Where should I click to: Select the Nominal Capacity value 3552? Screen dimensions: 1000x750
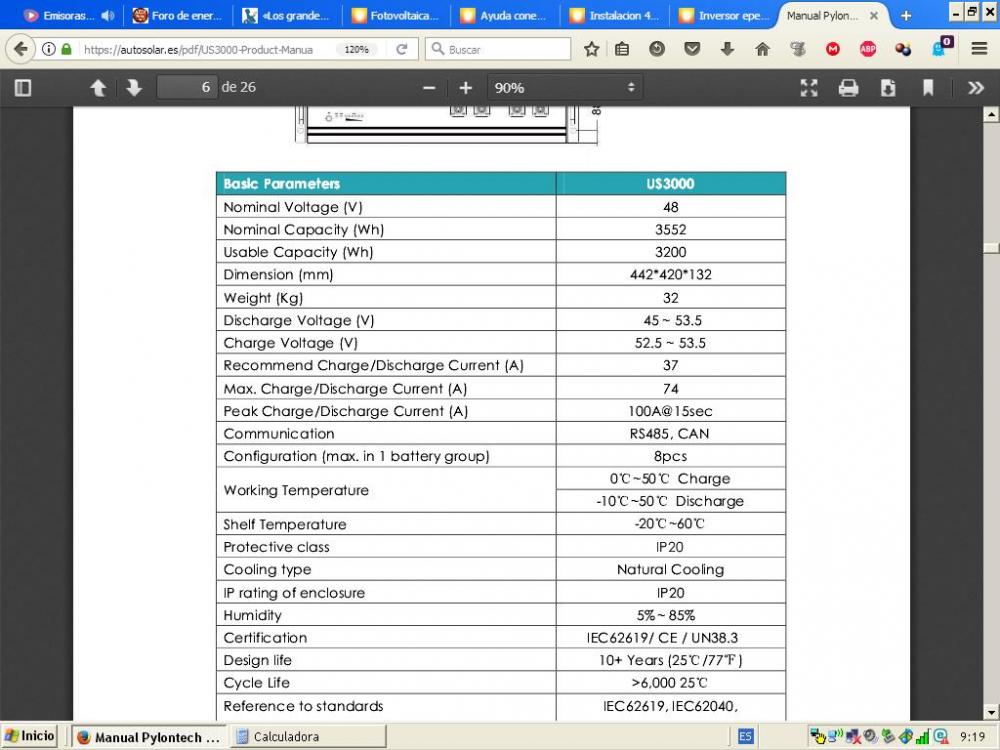point(670,230)
